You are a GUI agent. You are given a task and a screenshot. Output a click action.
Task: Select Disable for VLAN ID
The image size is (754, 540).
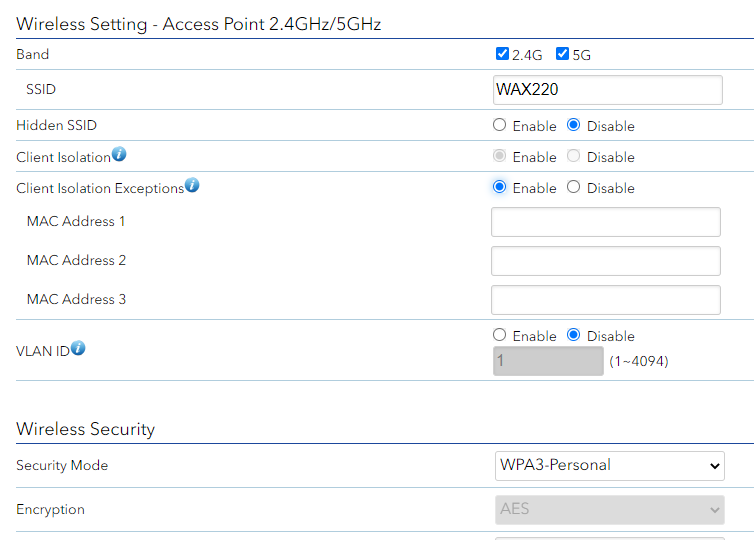tap(573, 335)
